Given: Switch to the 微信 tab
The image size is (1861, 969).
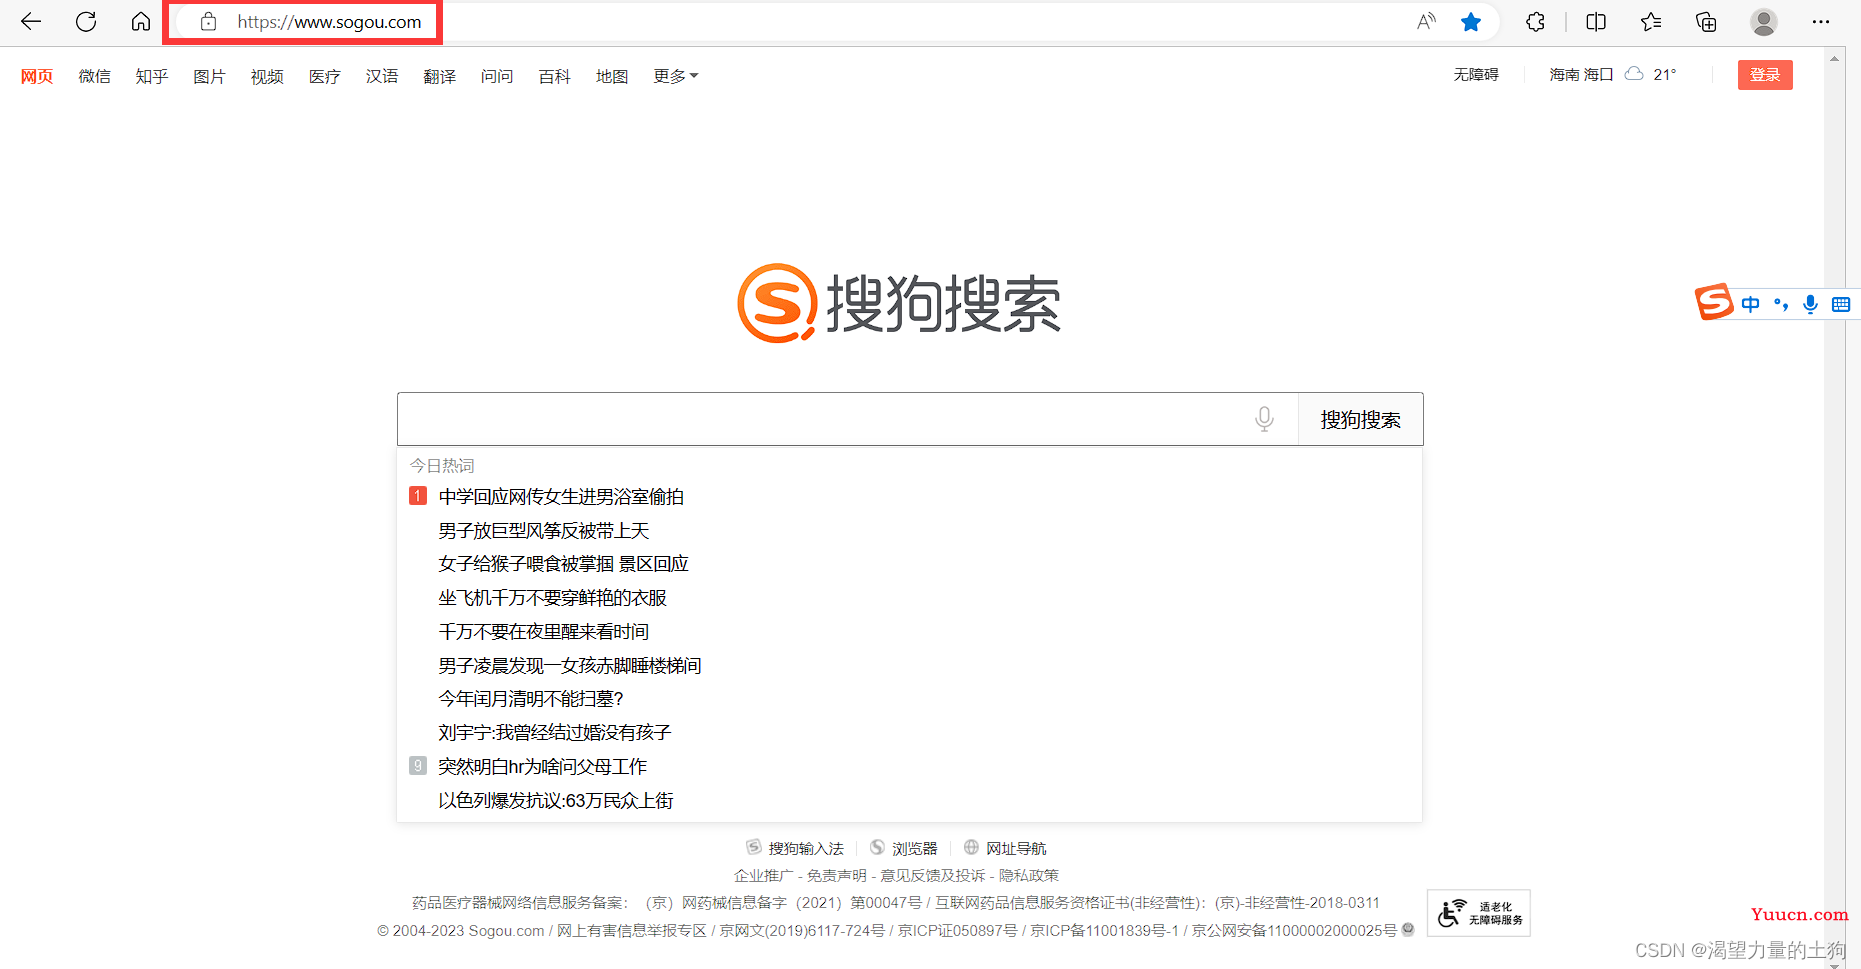Looking at the screenshot, I should [x=95, y=76].
